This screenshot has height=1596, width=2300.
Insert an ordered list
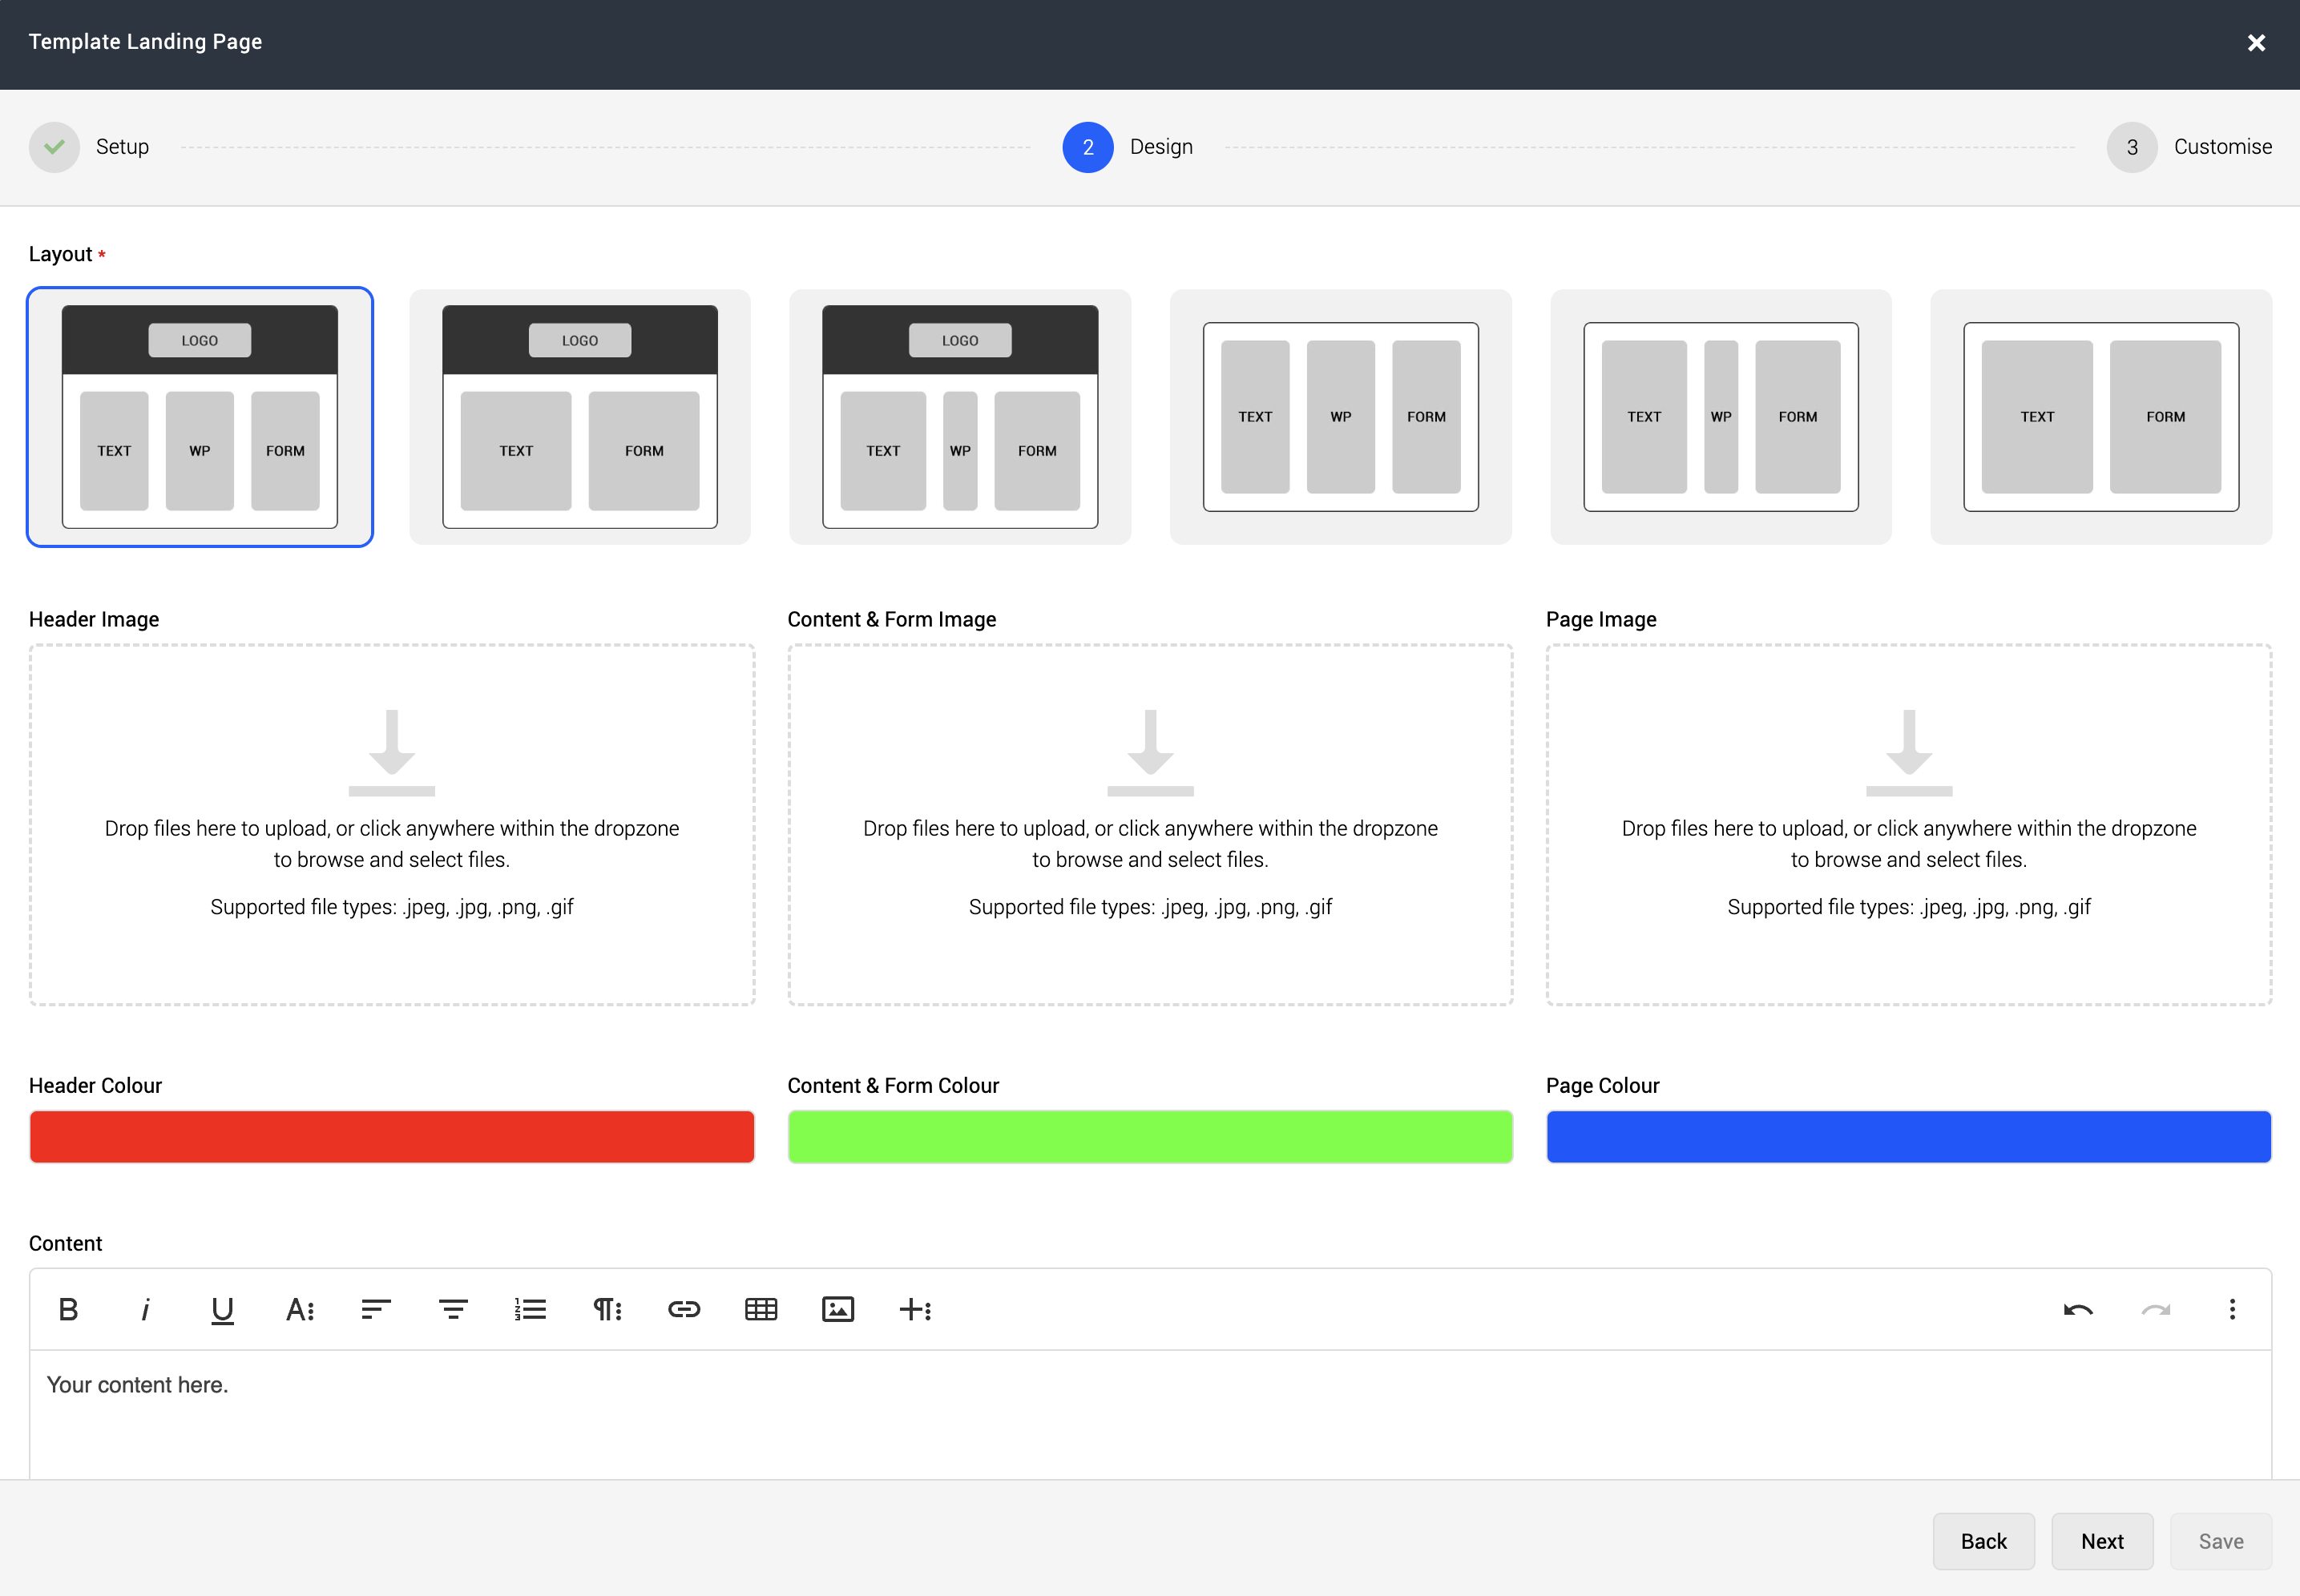[530, 1309]
